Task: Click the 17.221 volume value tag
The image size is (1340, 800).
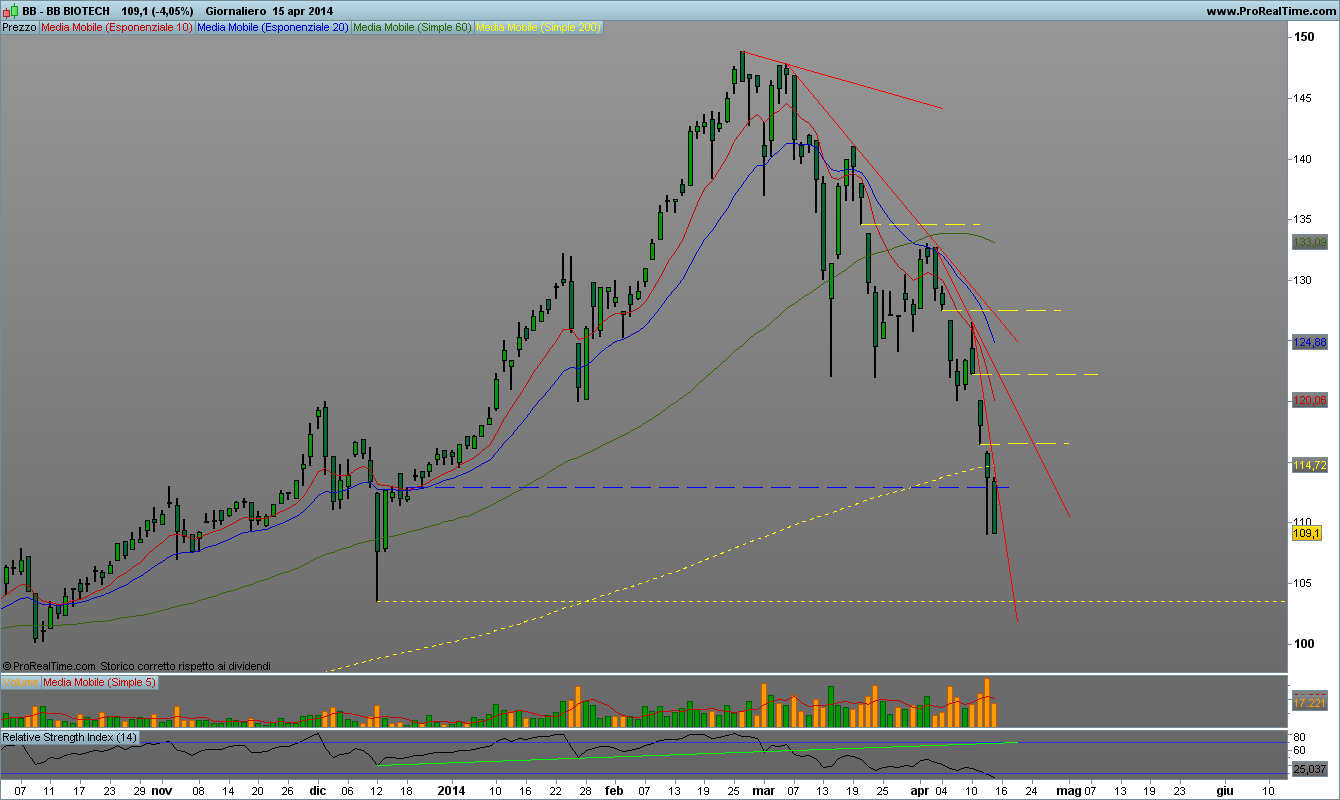Action: 1309,704
